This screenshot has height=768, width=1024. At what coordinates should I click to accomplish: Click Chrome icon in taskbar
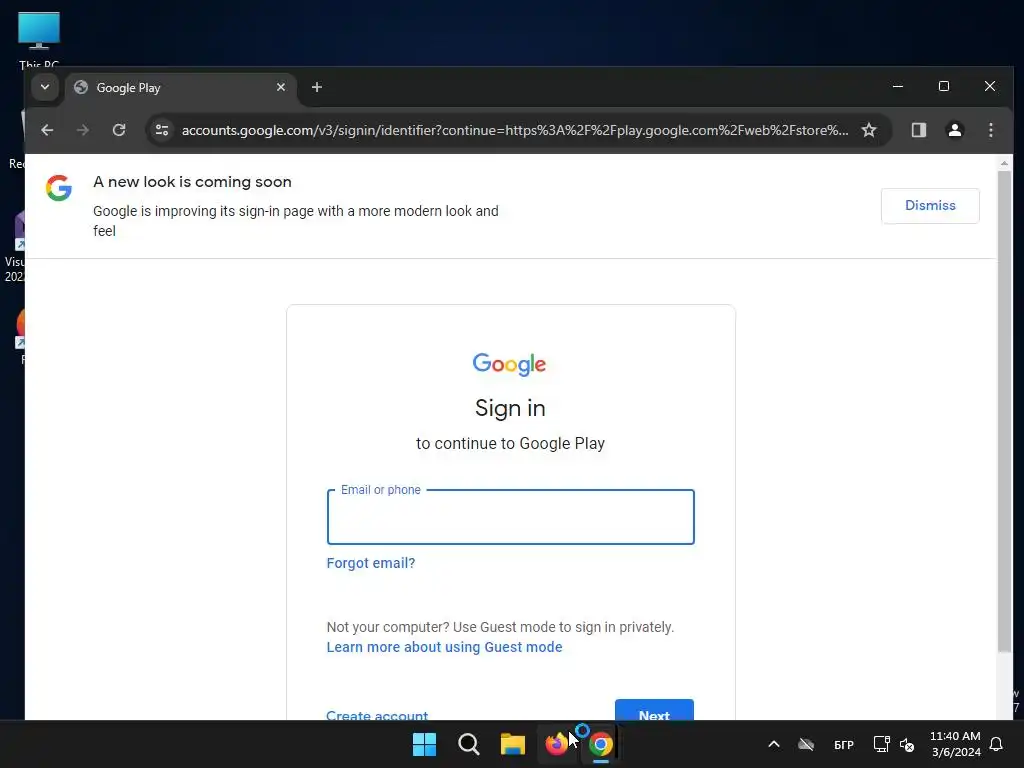(601, 744)
